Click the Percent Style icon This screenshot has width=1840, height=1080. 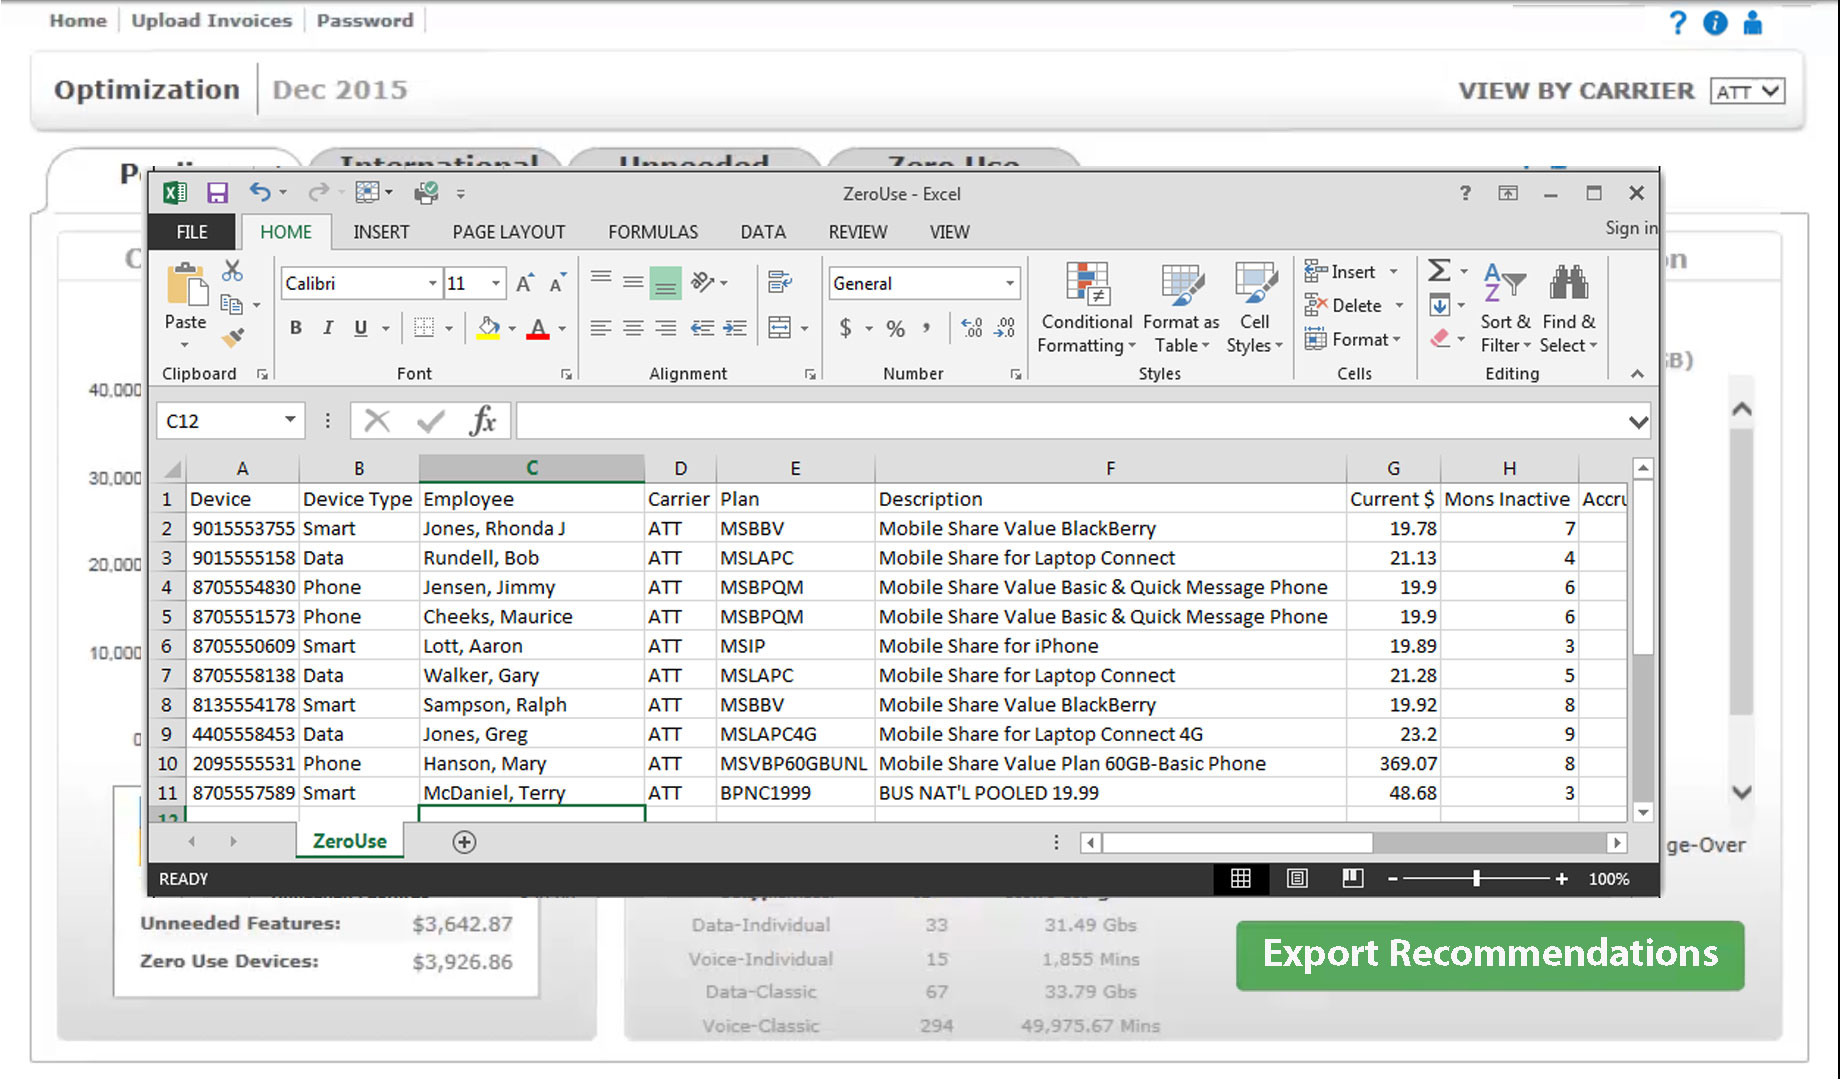[x=896, y=328]
